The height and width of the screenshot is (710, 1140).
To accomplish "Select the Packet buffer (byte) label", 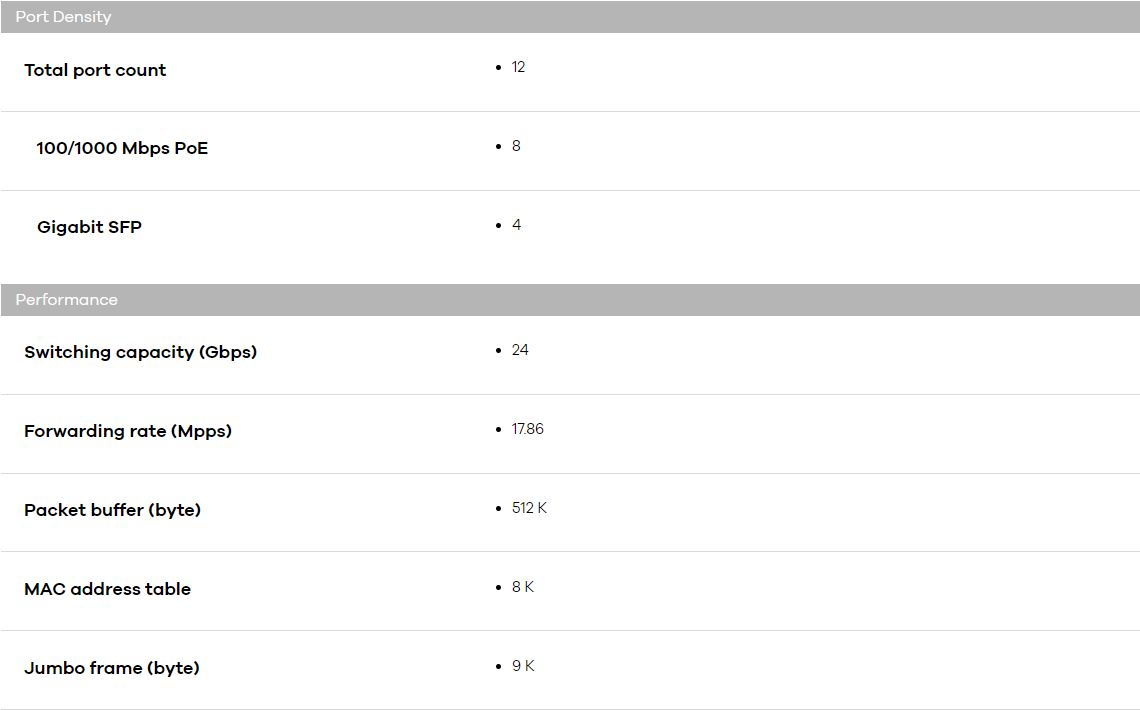I will click(112, 510).
